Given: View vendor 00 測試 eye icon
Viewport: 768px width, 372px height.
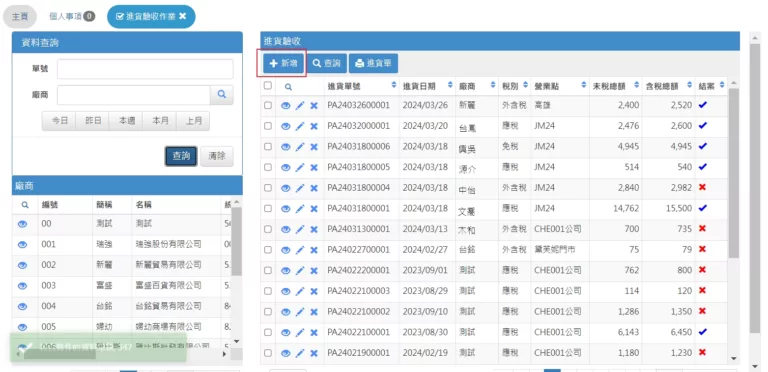Looking at the screenshot, I should pyautogui.click(x=23, y=224).
